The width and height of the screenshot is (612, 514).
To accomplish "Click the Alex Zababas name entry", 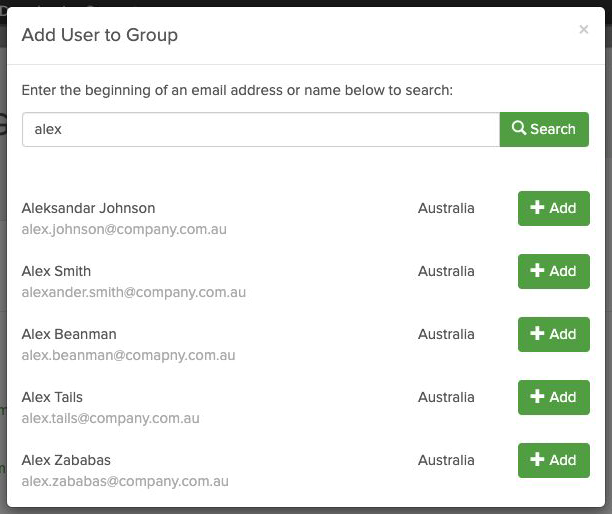I will (66, 460).
